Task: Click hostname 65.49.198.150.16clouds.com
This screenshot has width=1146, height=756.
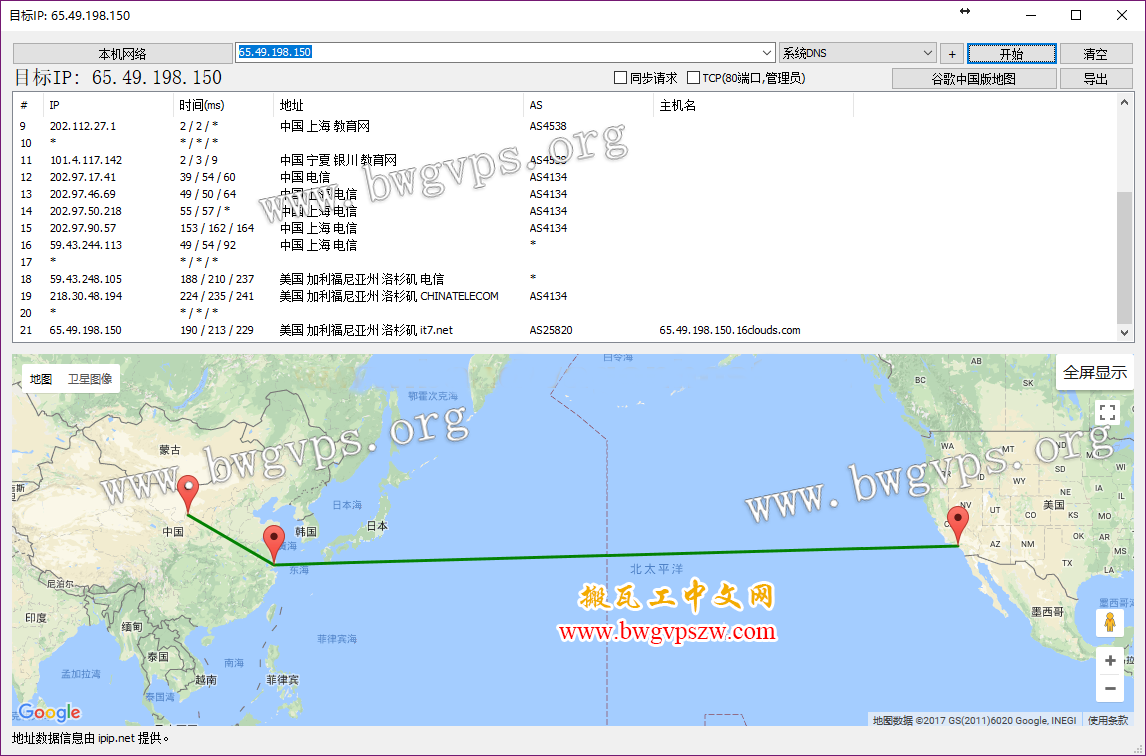Action: click(729, 330)
